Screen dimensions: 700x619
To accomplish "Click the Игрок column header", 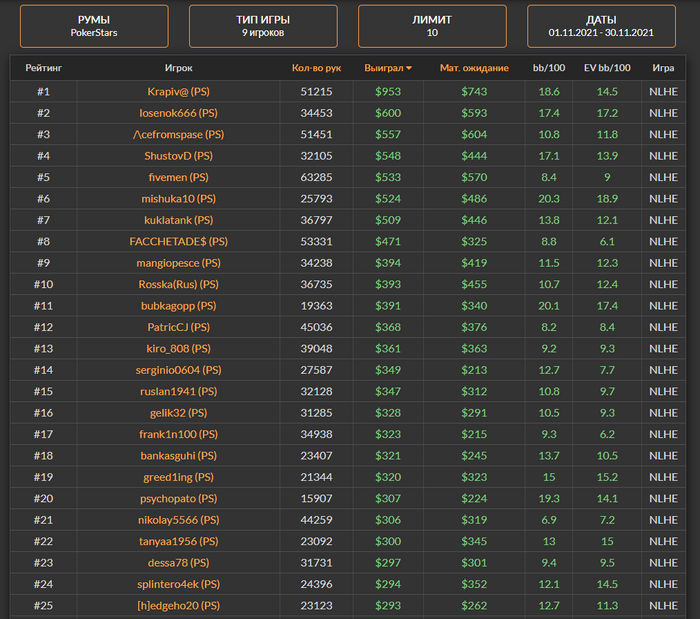I will (x=178, y=69).
